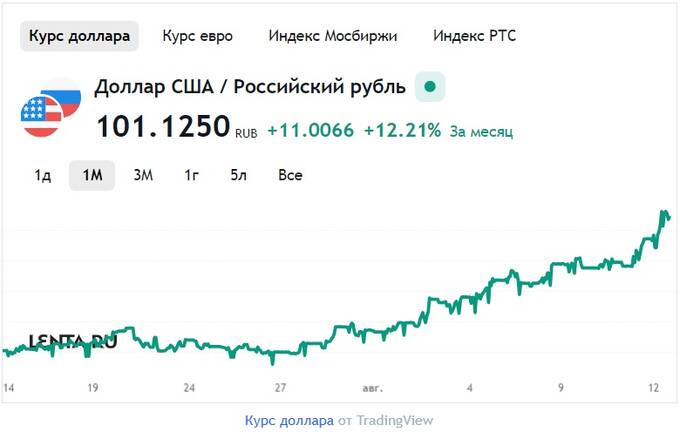Screen dimensions: 680x432
Task: Open the Индекс Мосбиржи tab
Action: point(333,36)
